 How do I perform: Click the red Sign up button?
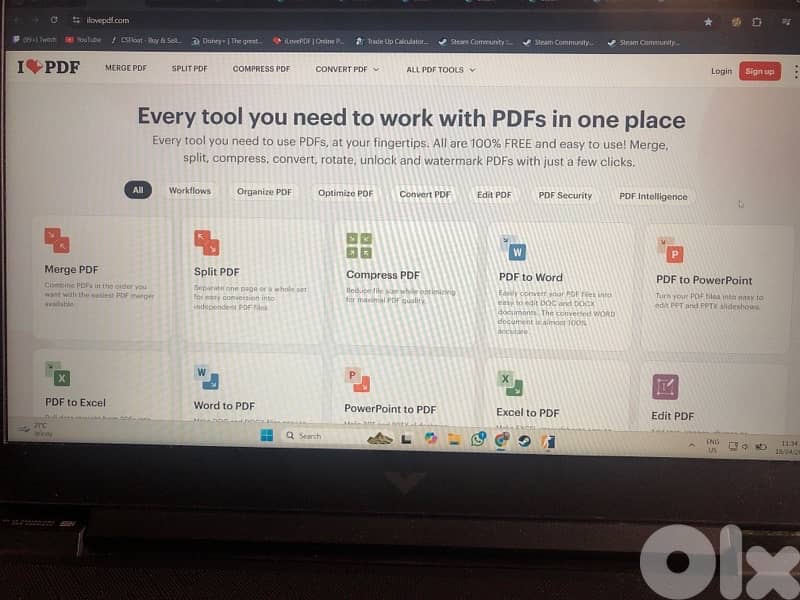(x=760, y=71)
